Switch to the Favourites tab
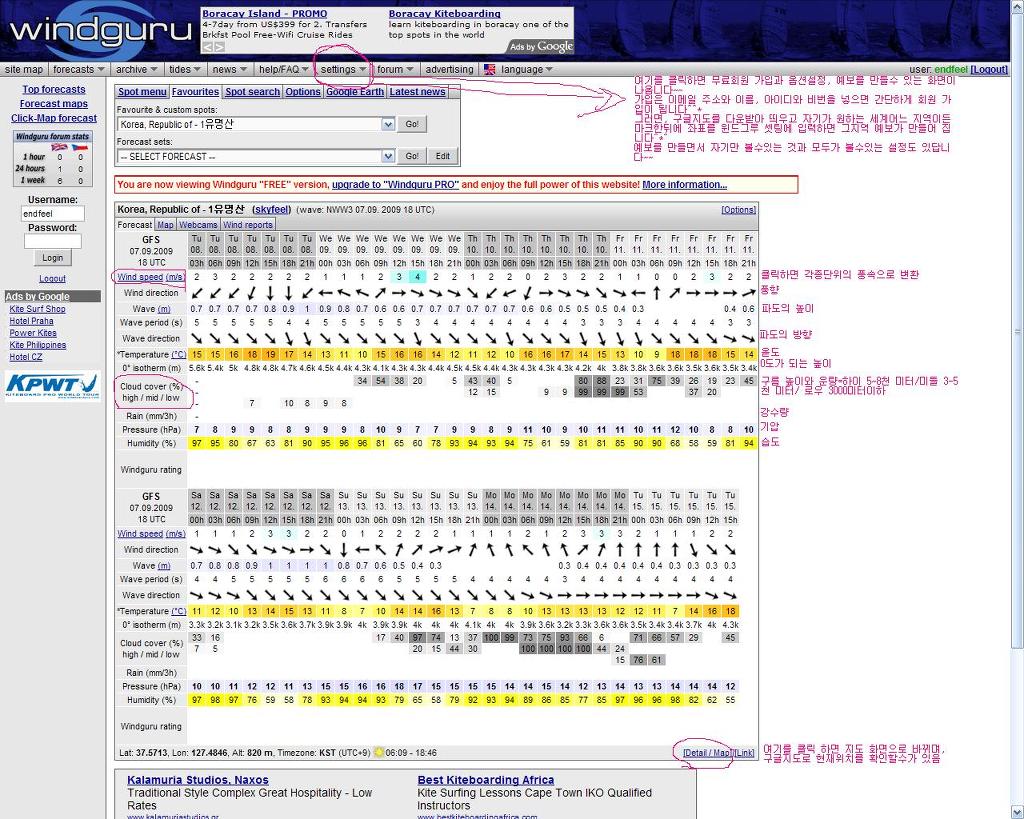 coord(195,92)
